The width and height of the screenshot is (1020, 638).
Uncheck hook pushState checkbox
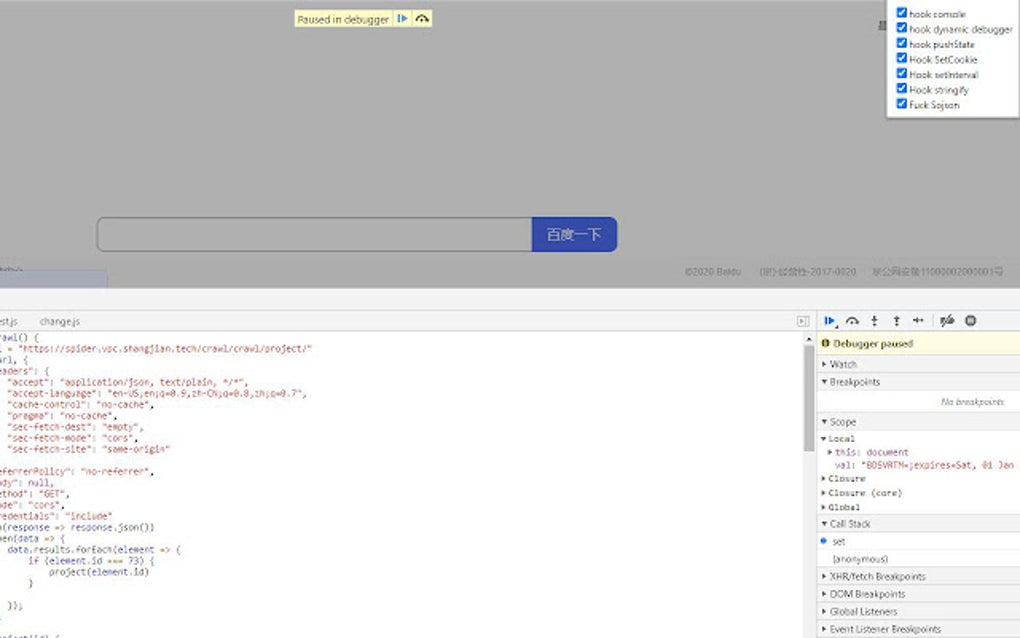(x=903, y=44)
